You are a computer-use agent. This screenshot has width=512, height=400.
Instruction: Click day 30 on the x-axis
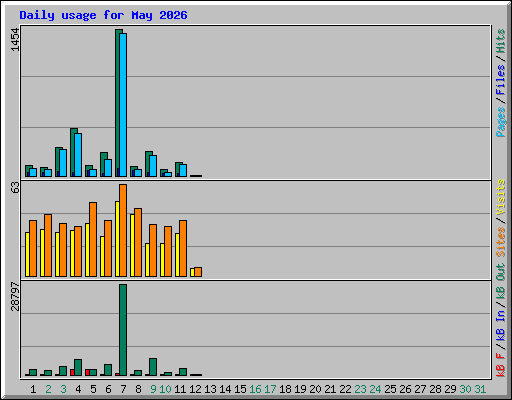click(465, 389)
